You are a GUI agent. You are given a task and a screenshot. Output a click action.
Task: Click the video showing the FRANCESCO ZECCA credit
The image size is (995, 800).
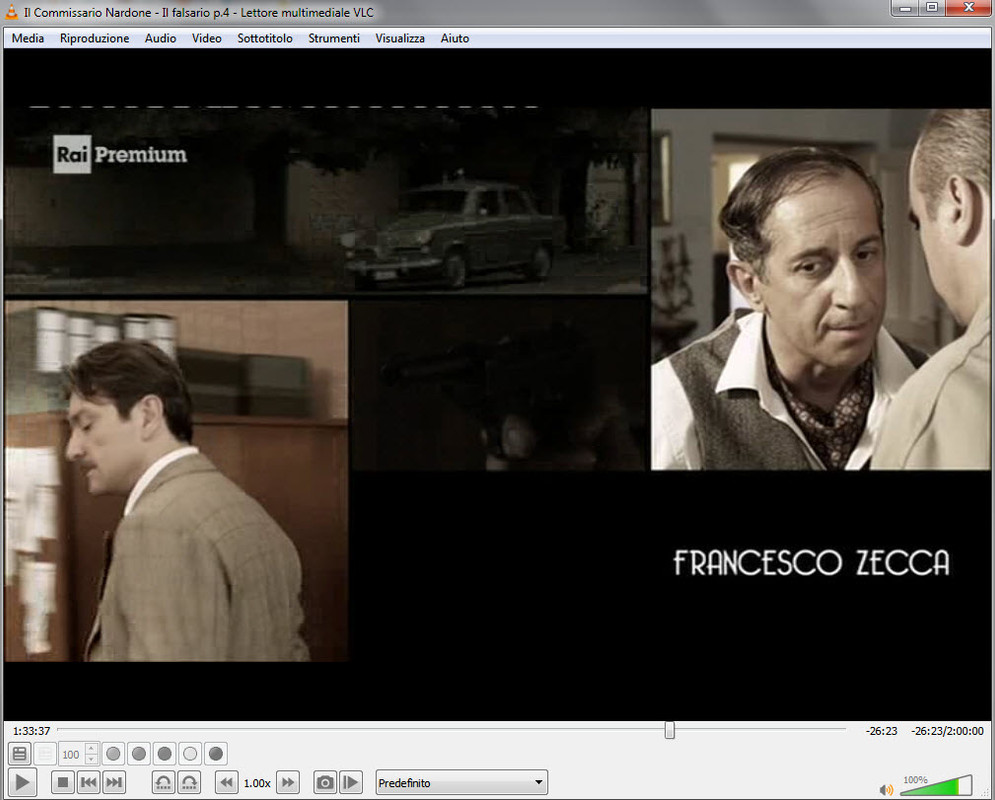click(x=497, y=384)
